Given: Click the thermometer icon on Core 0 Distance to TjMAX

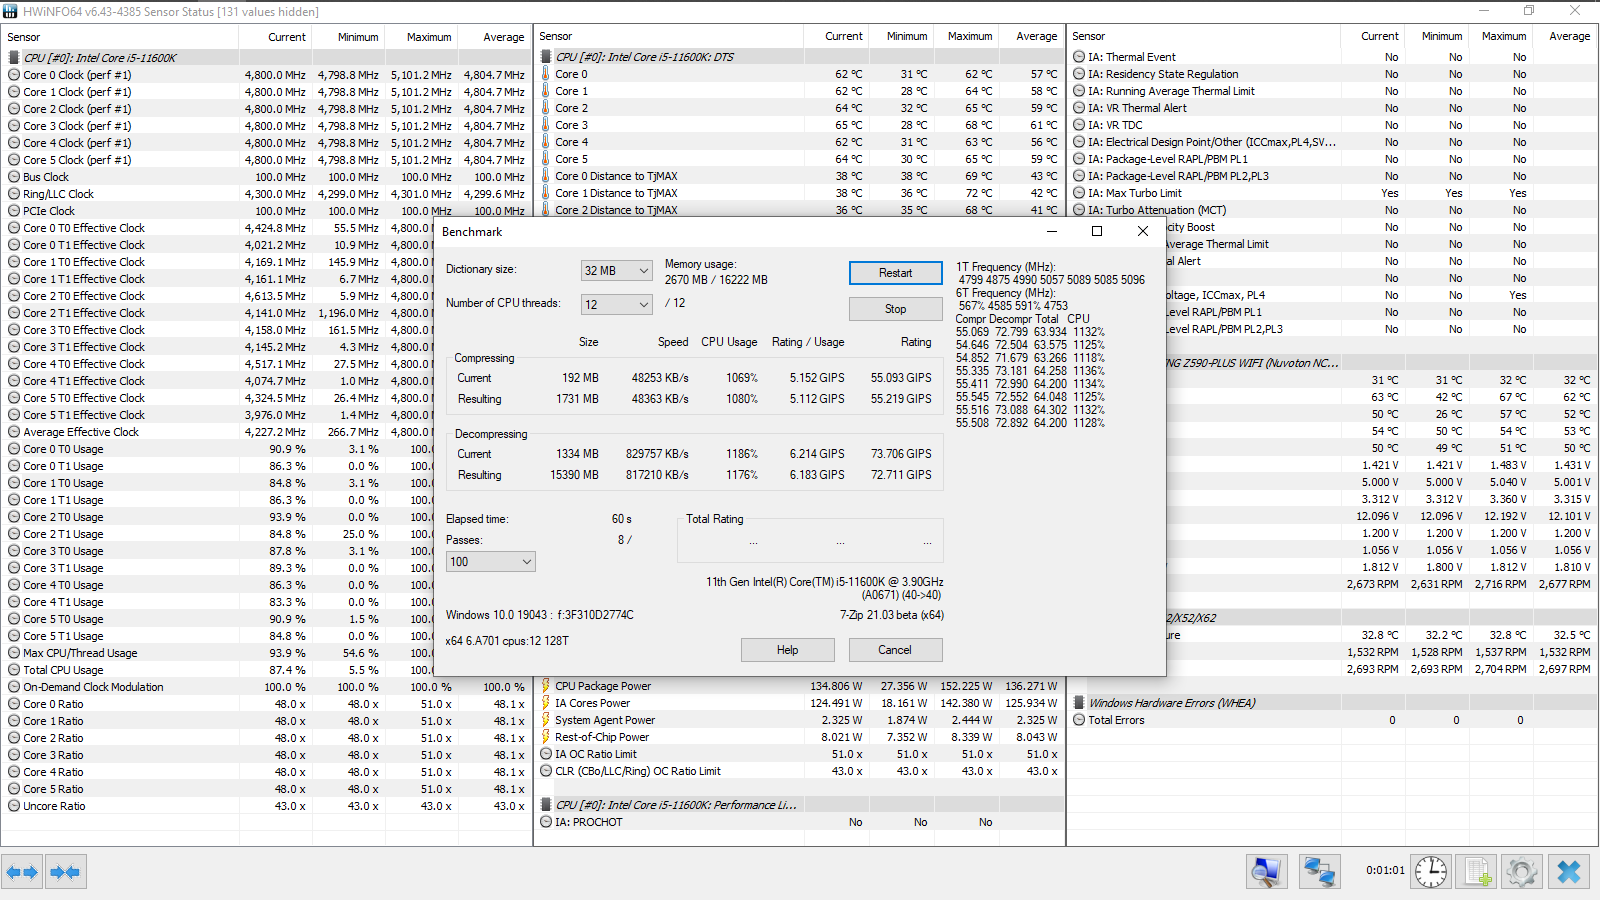Looking at the screenshot, I should [546, 176].
